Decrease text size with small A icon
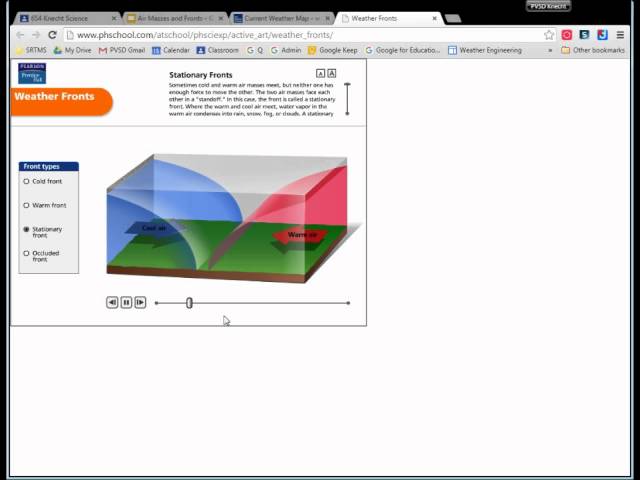 point(320,73)
